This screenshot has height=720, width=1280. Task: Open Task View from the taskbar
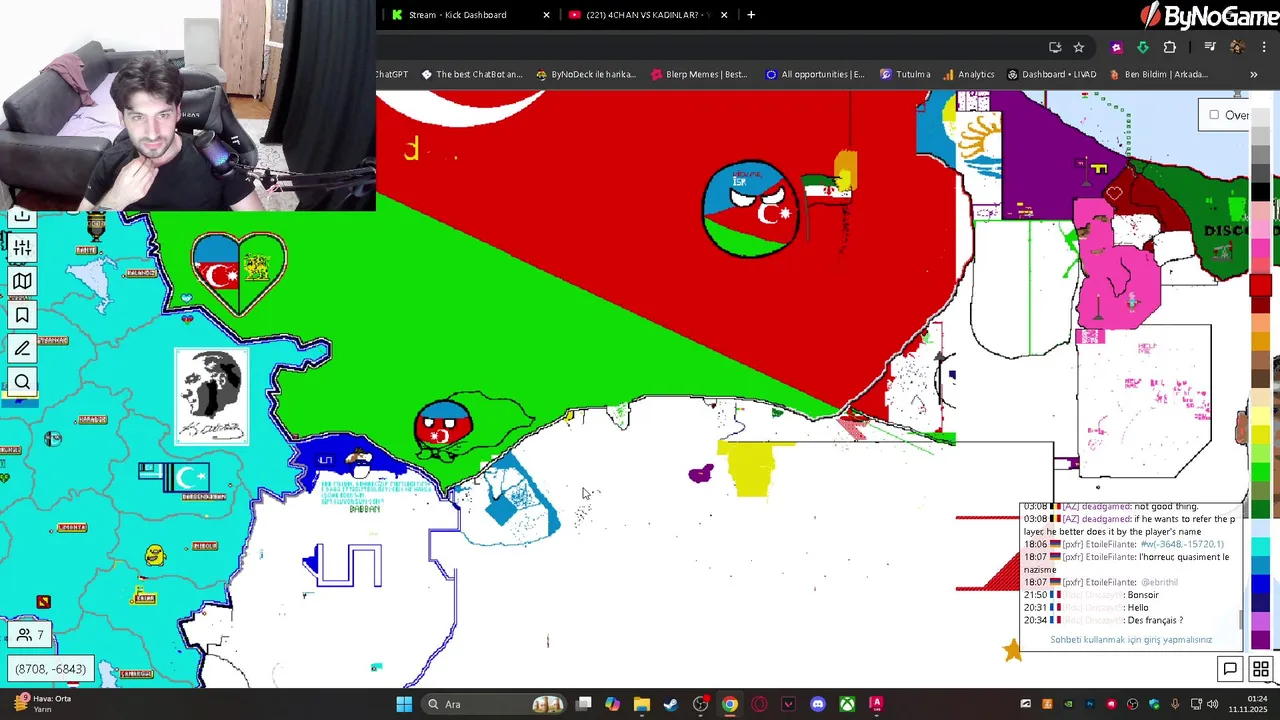point(584,704)
